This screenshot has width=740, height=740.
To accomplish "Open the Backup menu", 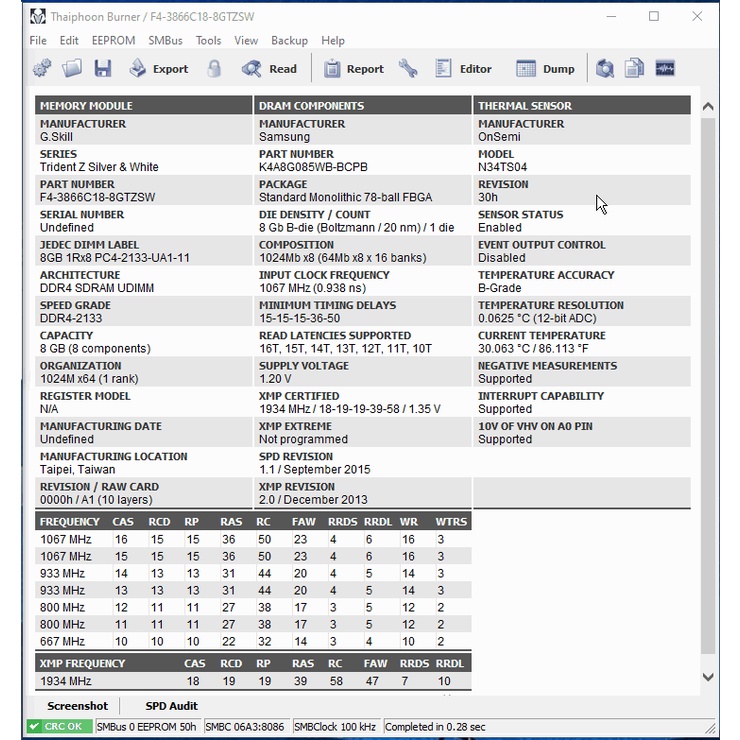I will pyautogui.click(x=289, y=41).
